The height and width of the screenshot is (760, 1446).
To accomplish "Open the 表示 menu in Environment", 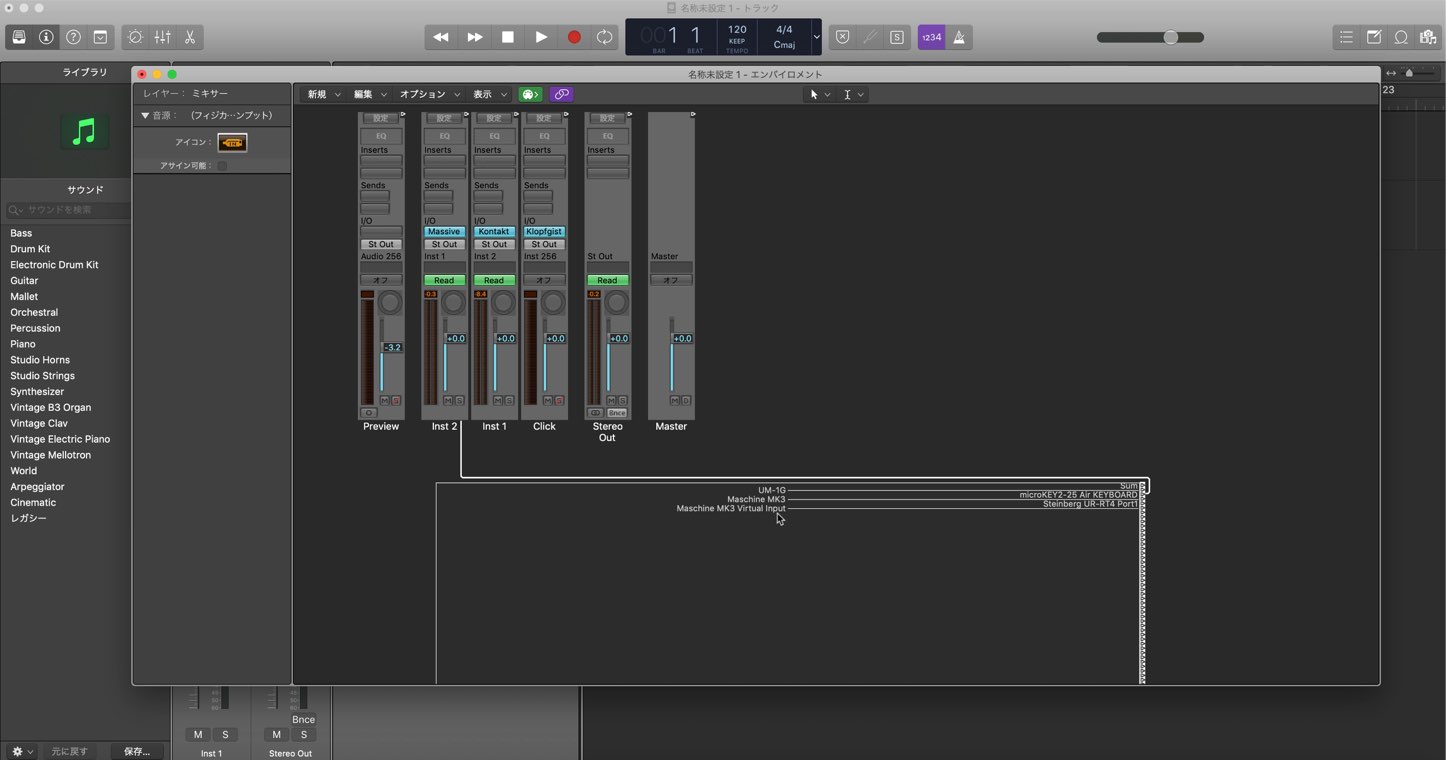I will click(490, 94).
